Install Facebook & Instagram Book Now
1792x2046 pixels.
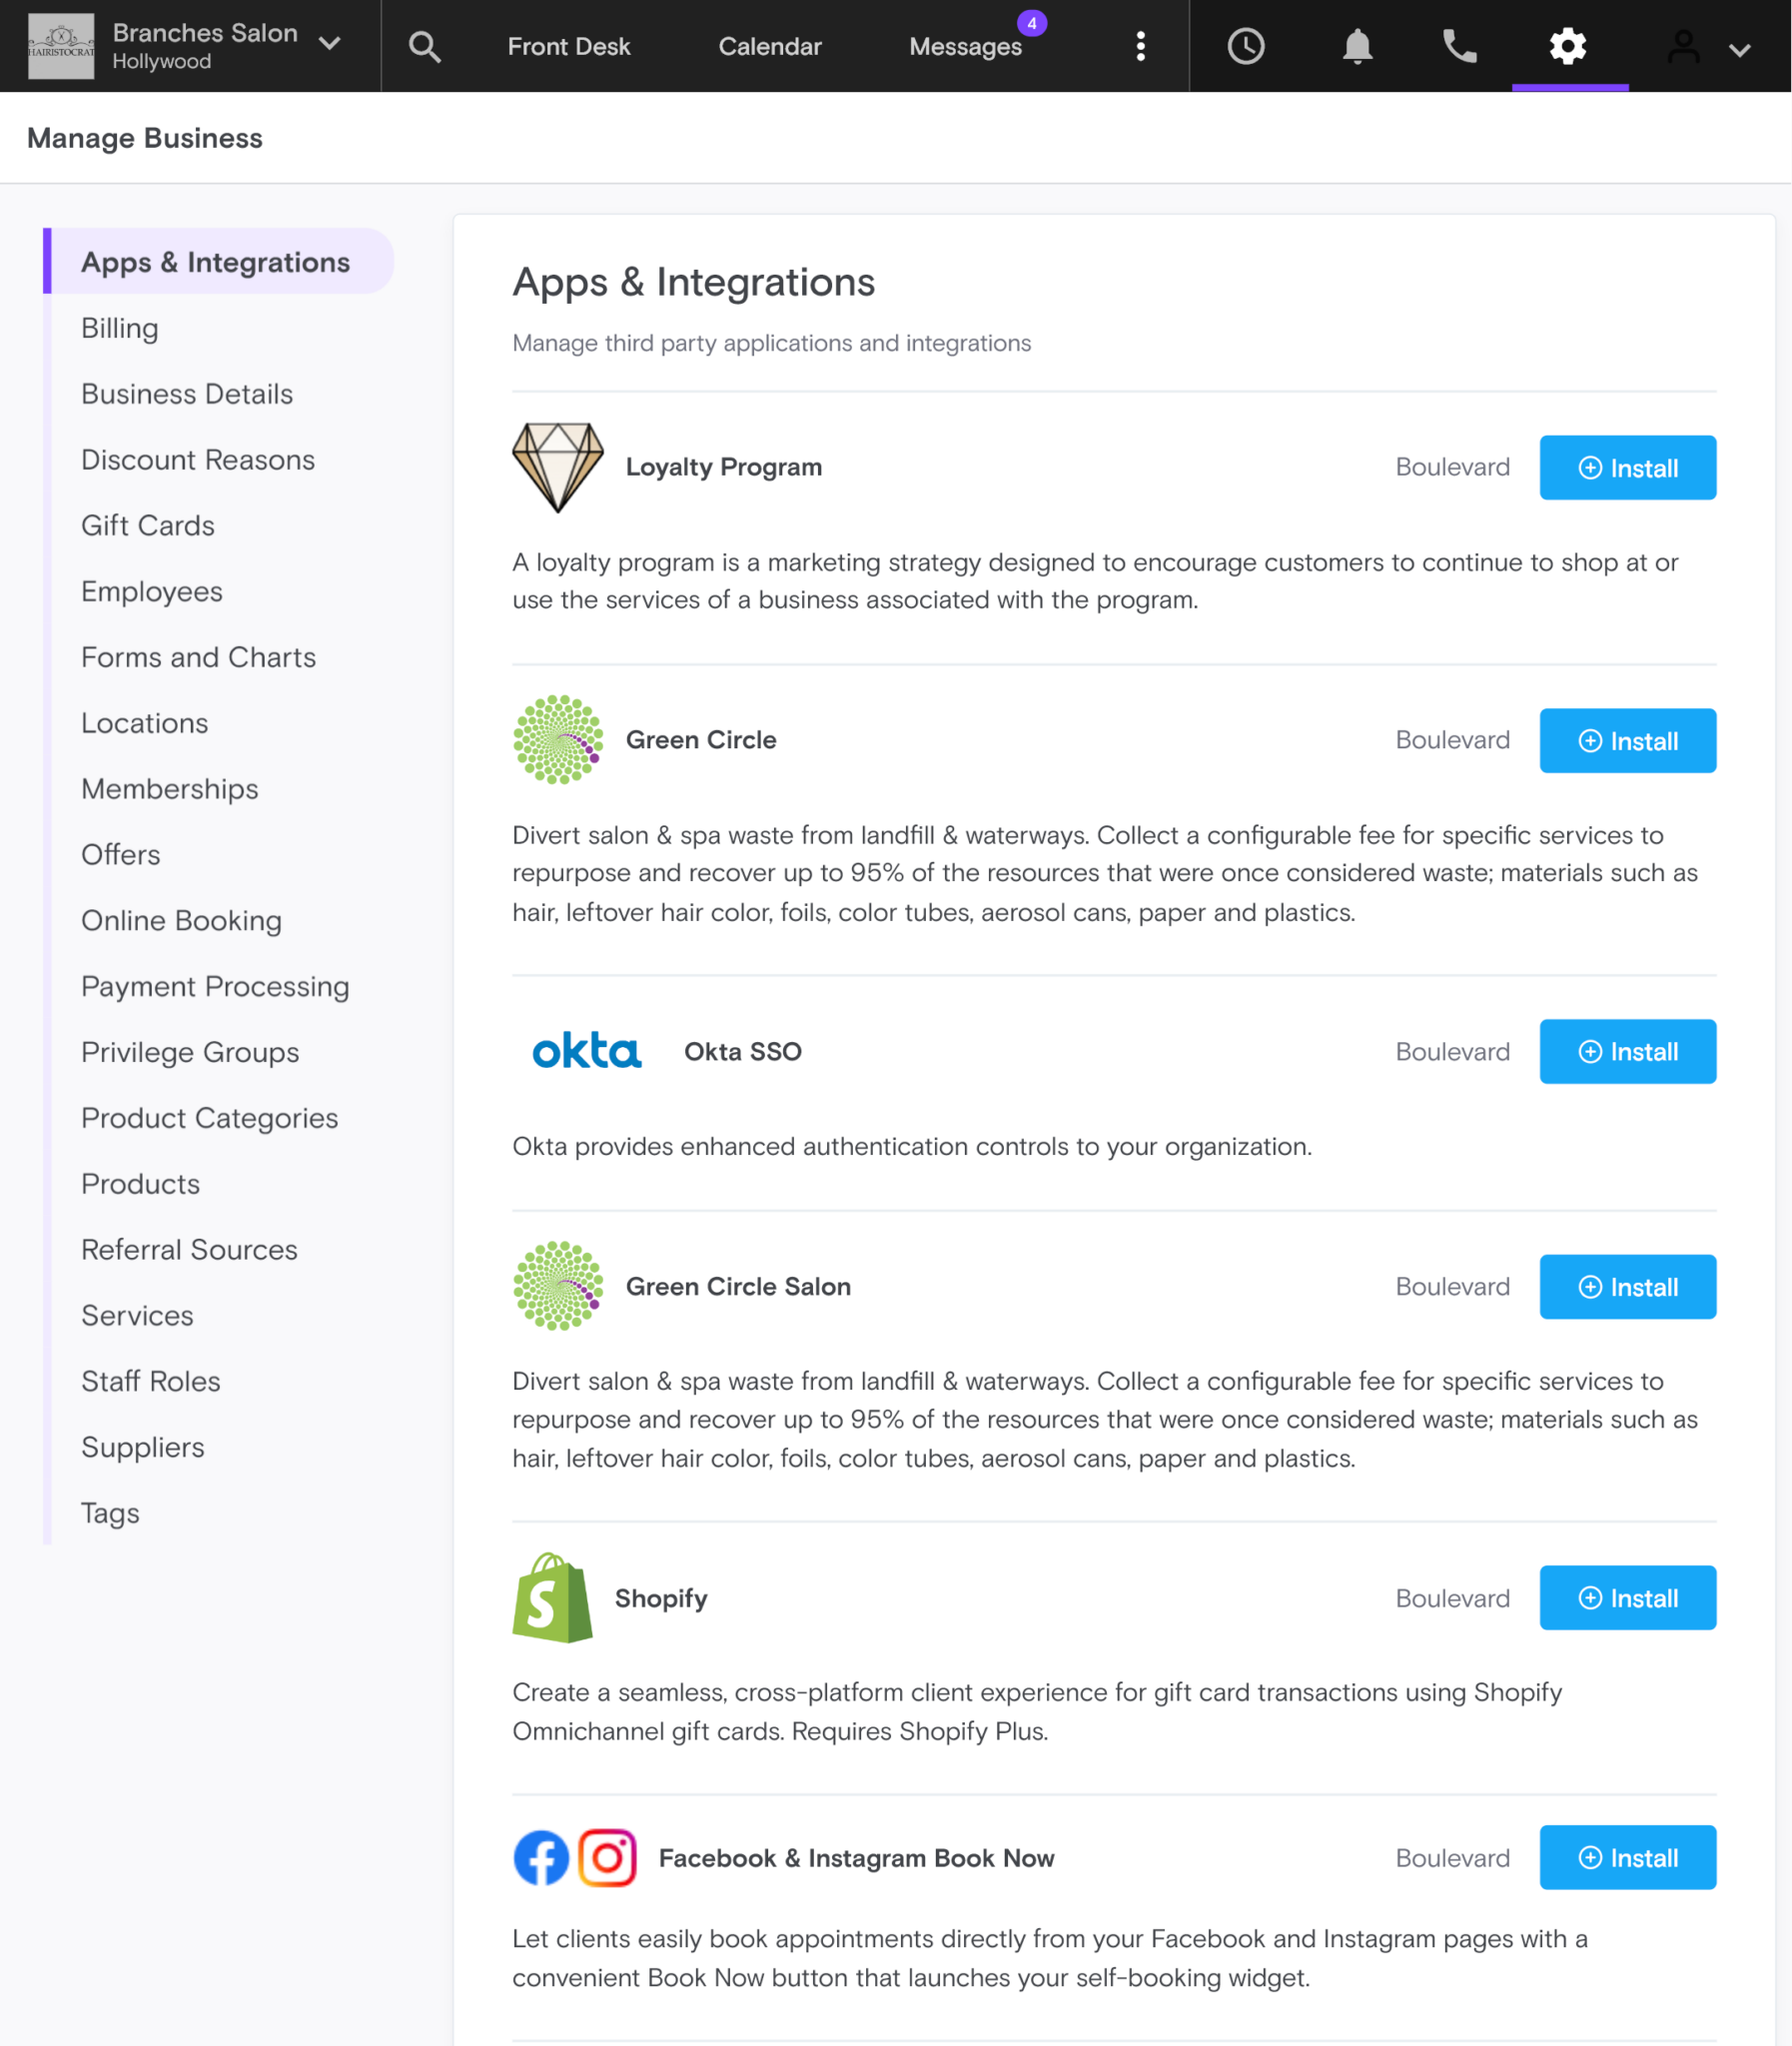tap(1627, 1857)
